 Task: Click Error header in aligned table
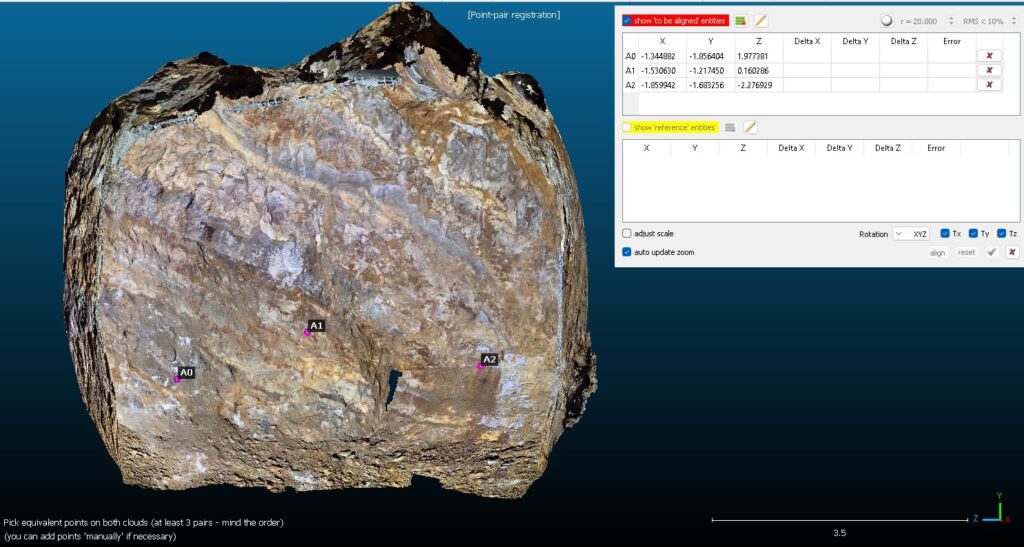[x=952, y=41]
